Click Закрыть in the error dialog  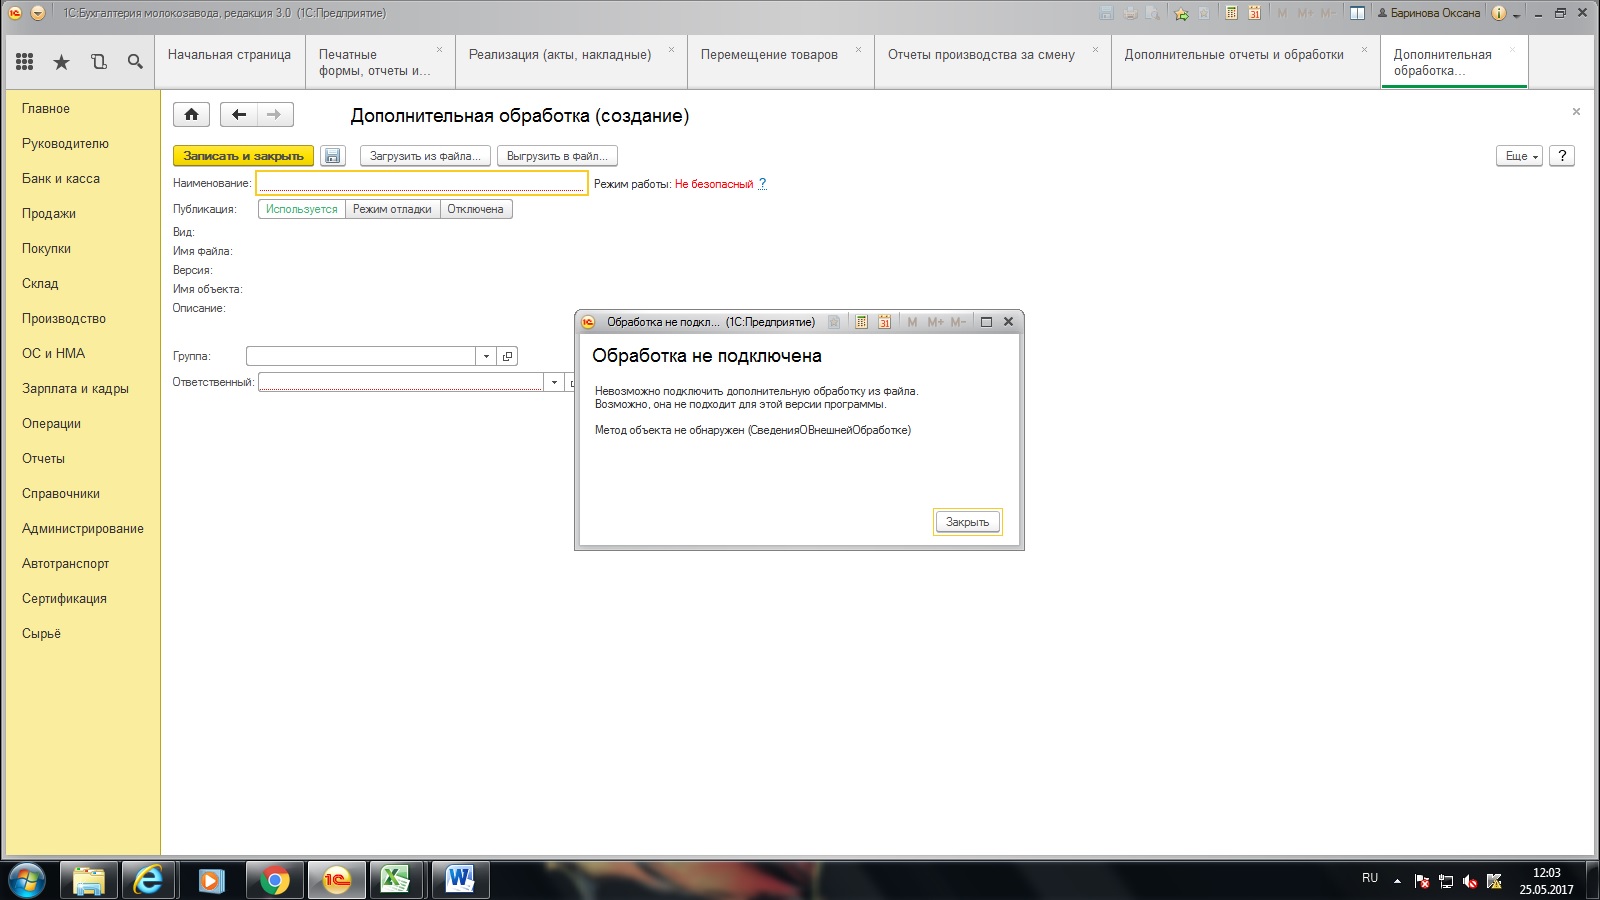point(967,522)
